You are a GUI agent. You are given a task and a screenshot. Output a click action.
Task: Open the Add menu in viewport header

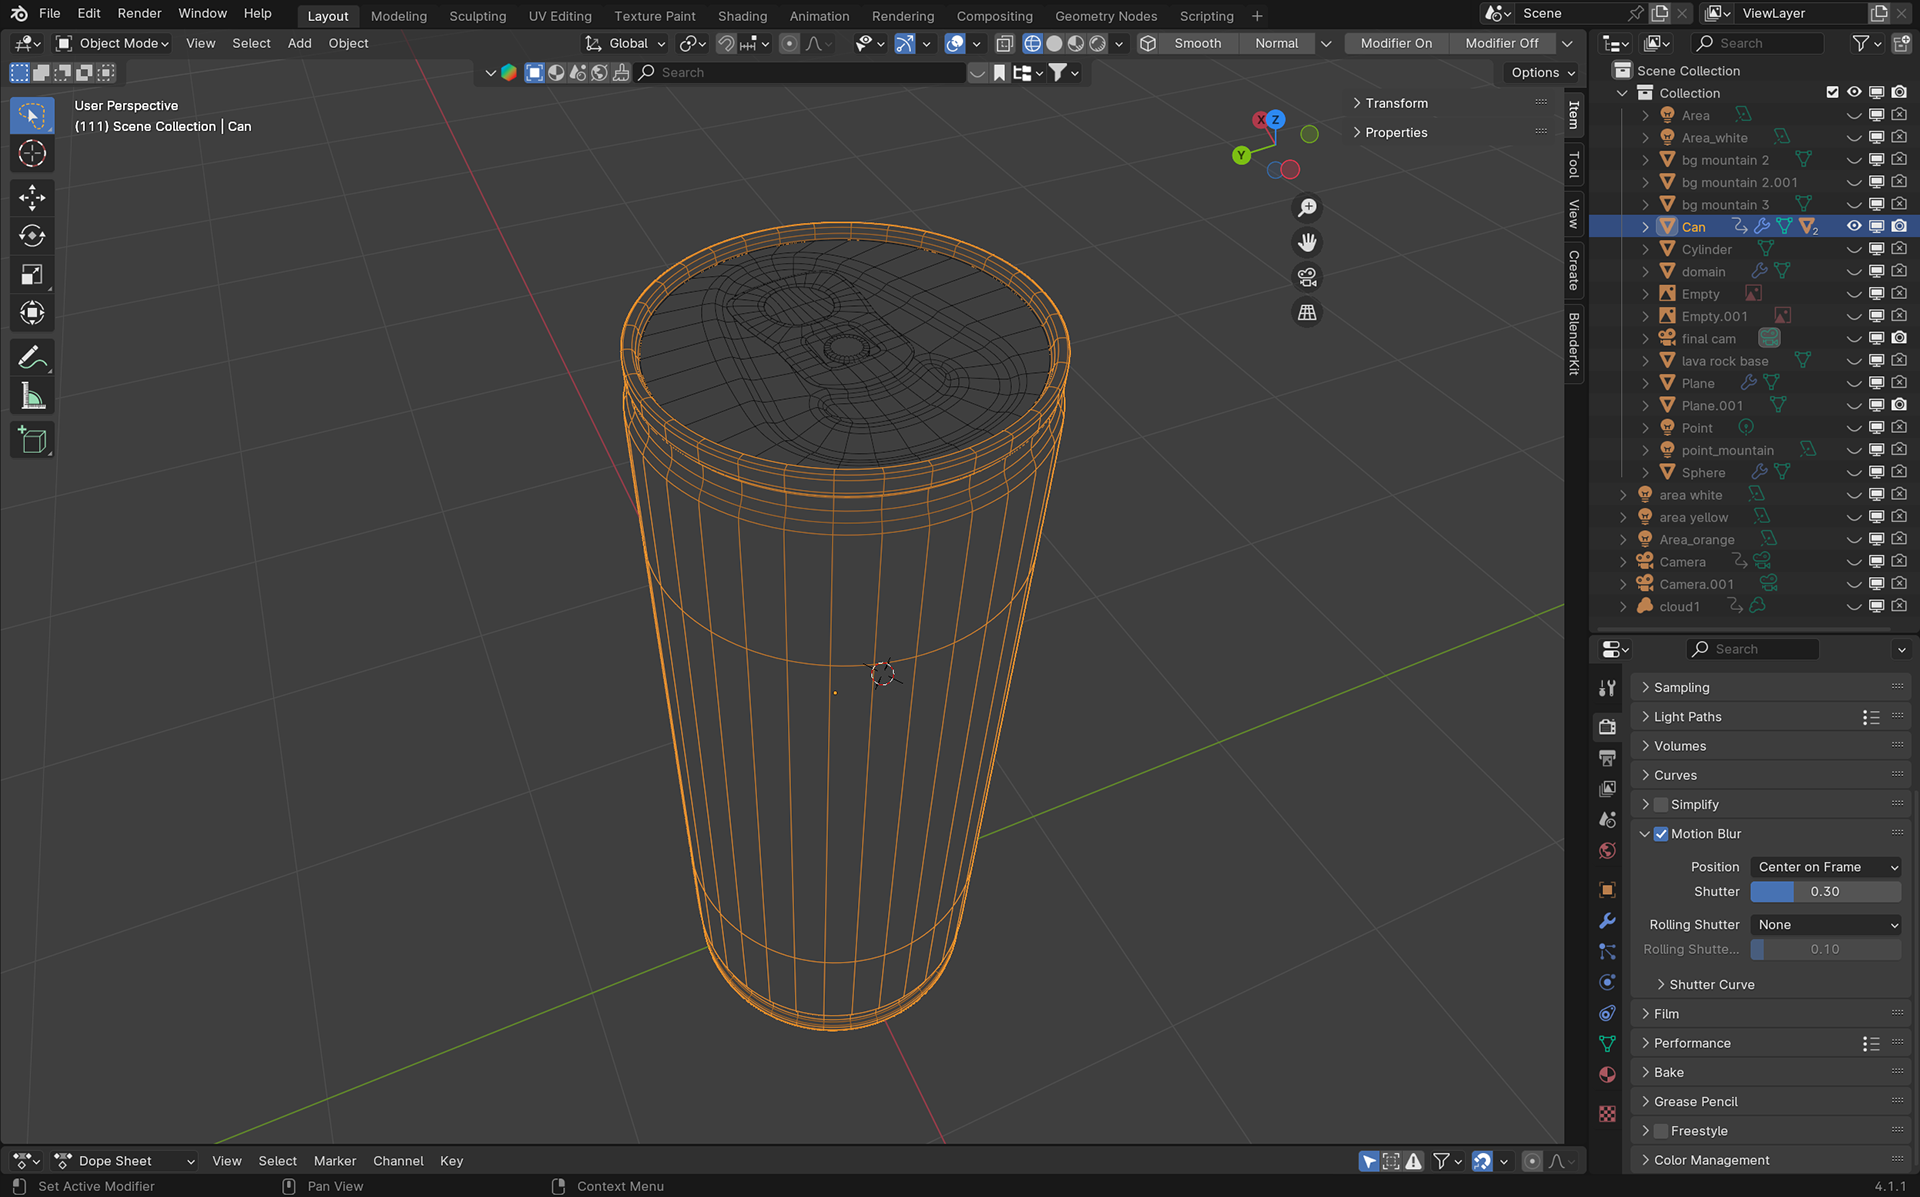pos(299,43)
